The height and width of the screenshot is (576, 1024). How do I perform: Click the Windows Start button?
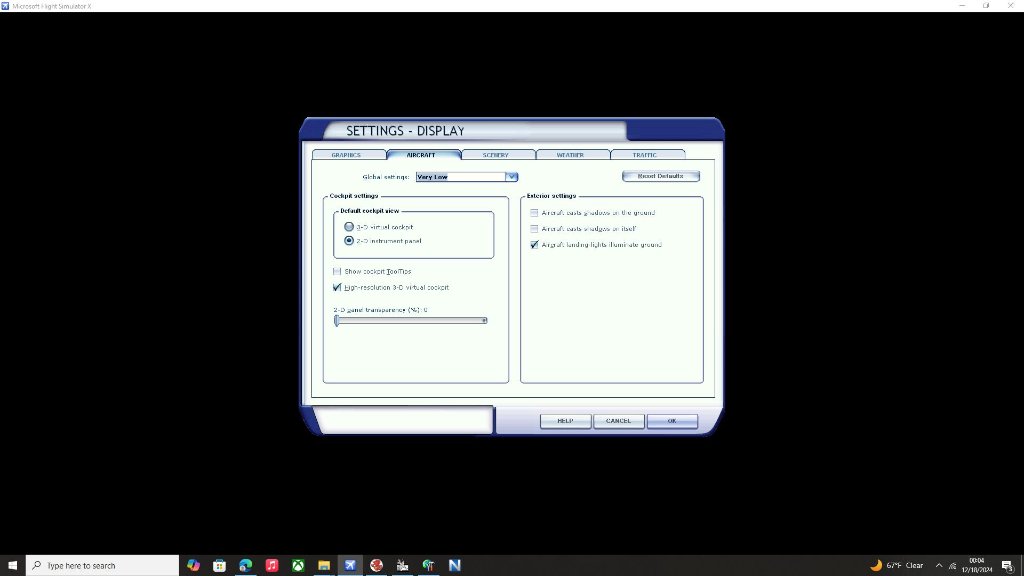pyautogui.click(x=11, y=565)
